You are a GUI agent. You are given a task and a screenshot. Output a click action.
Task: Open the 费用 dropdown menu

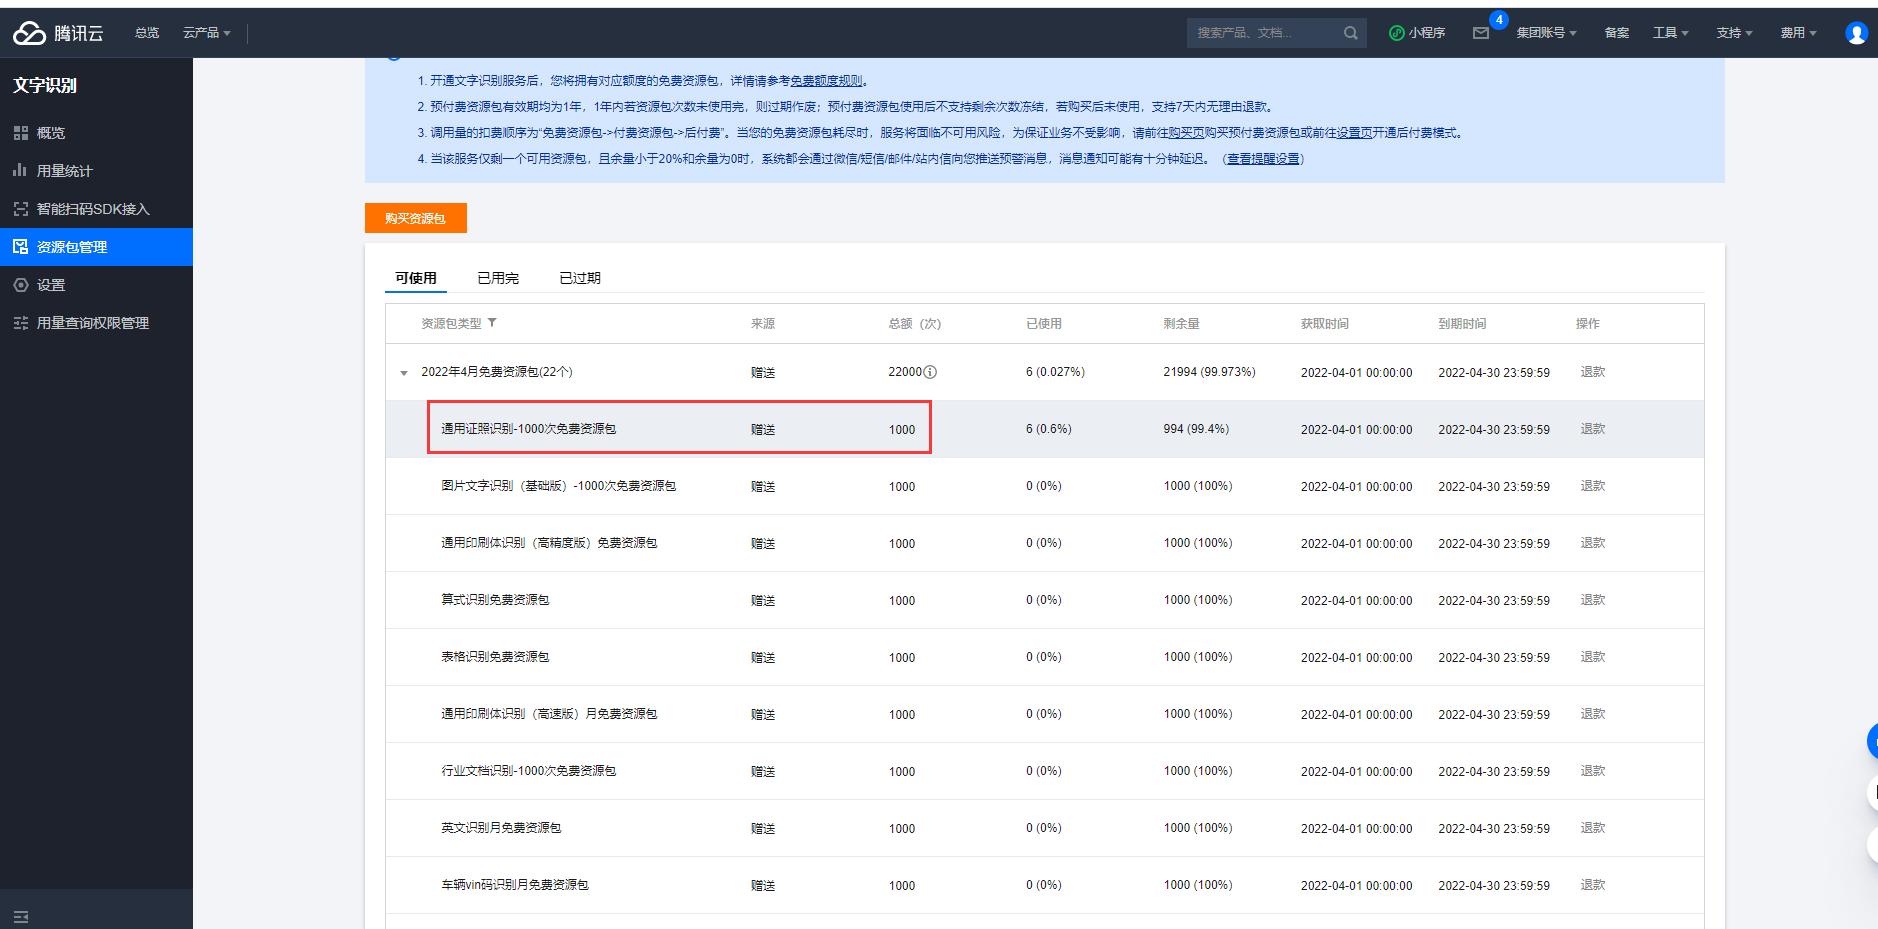1798,33
